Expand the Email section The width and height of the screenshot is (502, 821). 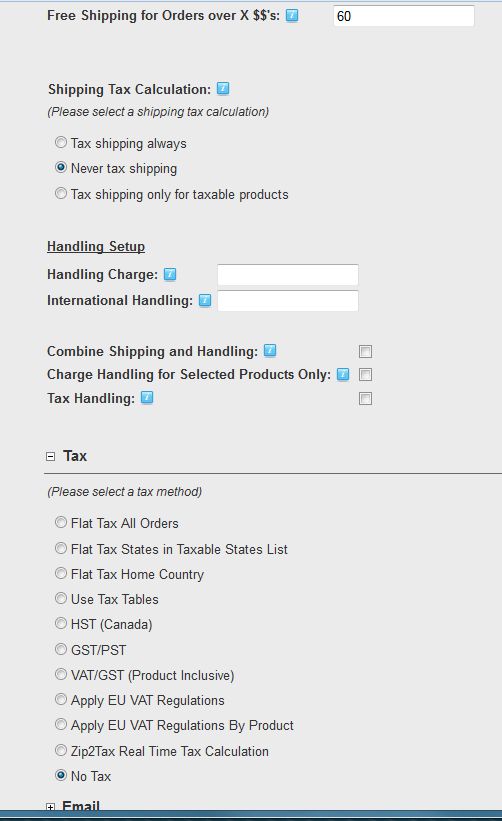50,807
